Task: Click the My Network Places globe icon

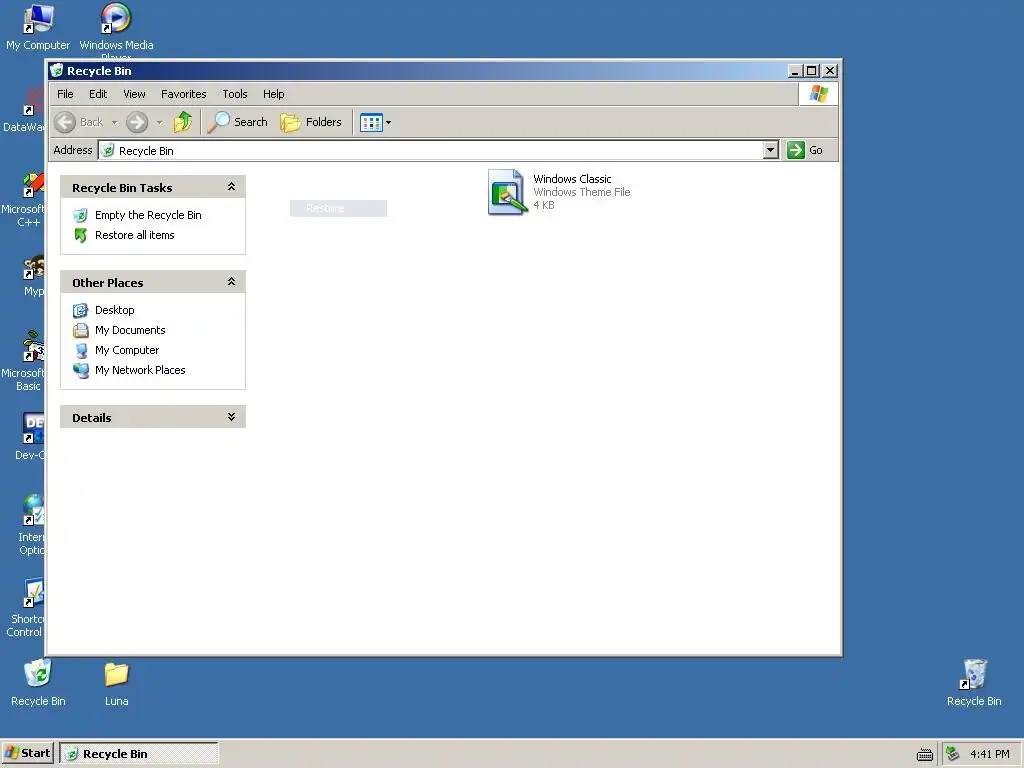Action: (x=80, y=370)
